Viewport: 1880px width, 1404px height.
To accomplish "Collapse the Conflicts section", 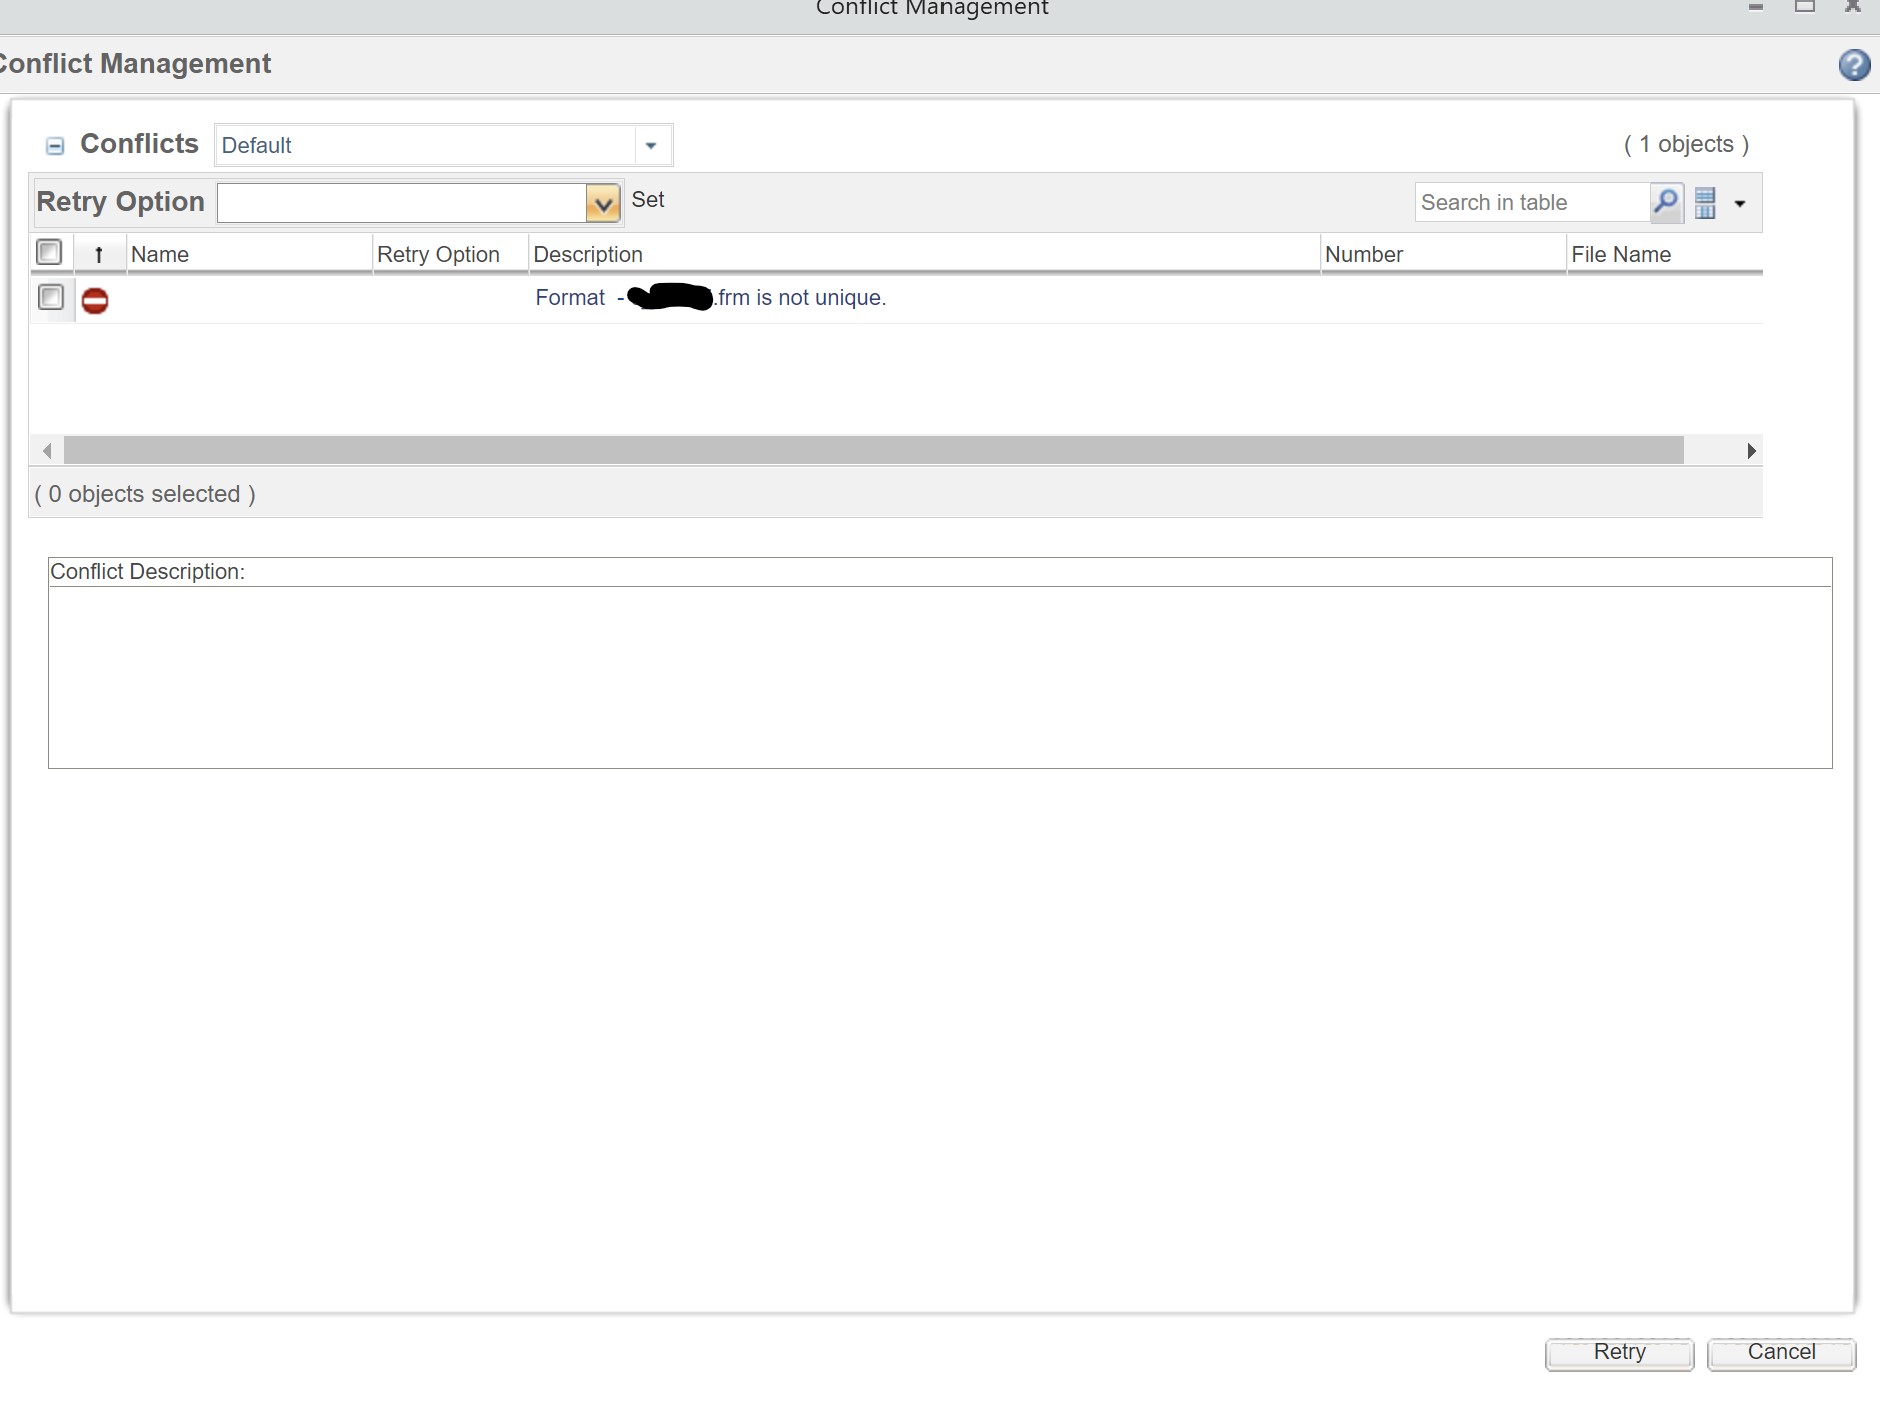I will coord(54,145).
